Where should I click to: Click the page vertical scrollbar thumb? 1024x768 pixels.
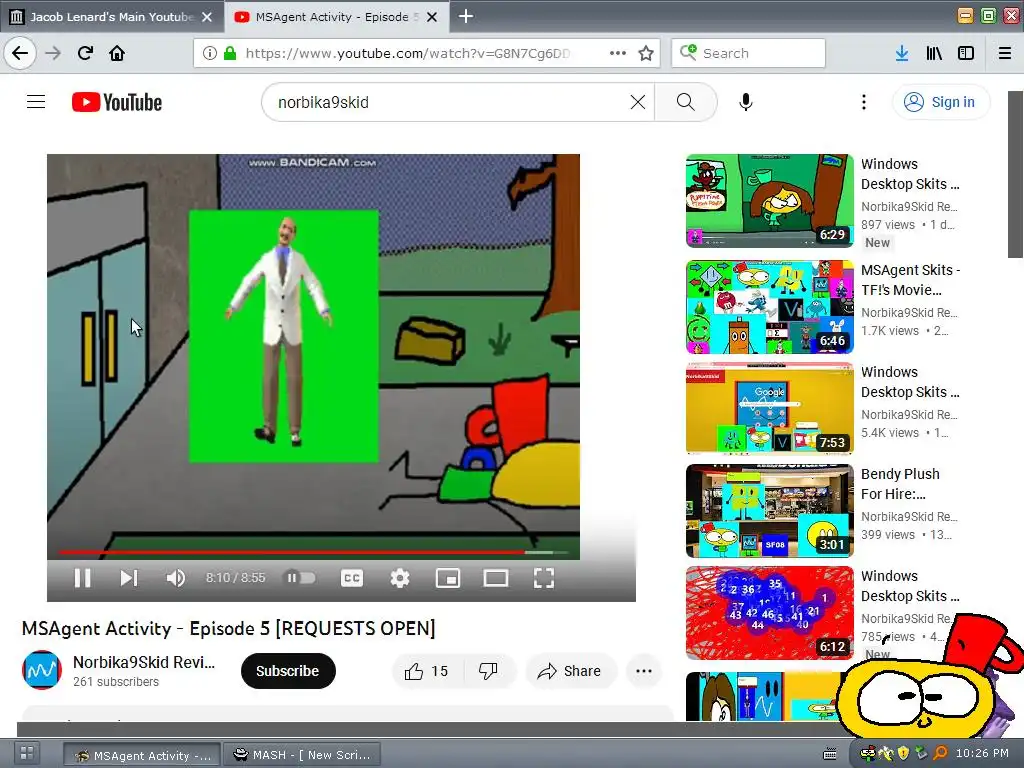point(1016,174)
